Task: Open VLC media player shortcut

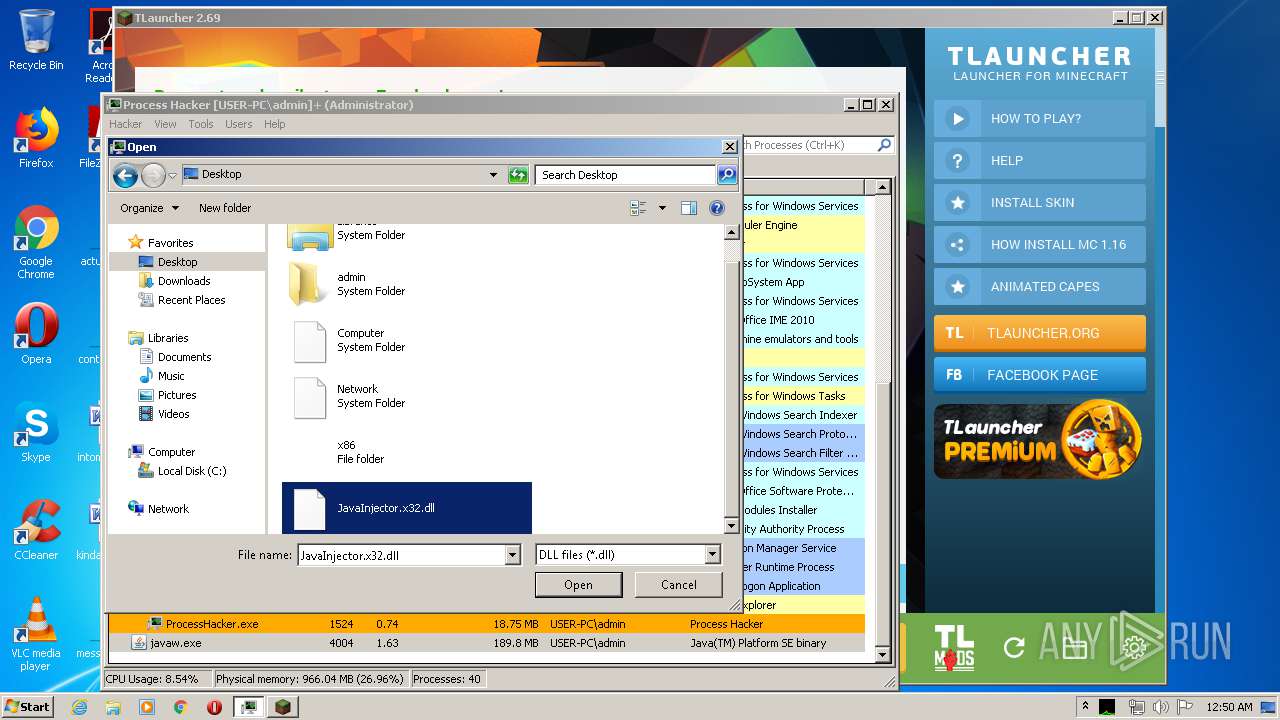Action: tap(36, 634)
